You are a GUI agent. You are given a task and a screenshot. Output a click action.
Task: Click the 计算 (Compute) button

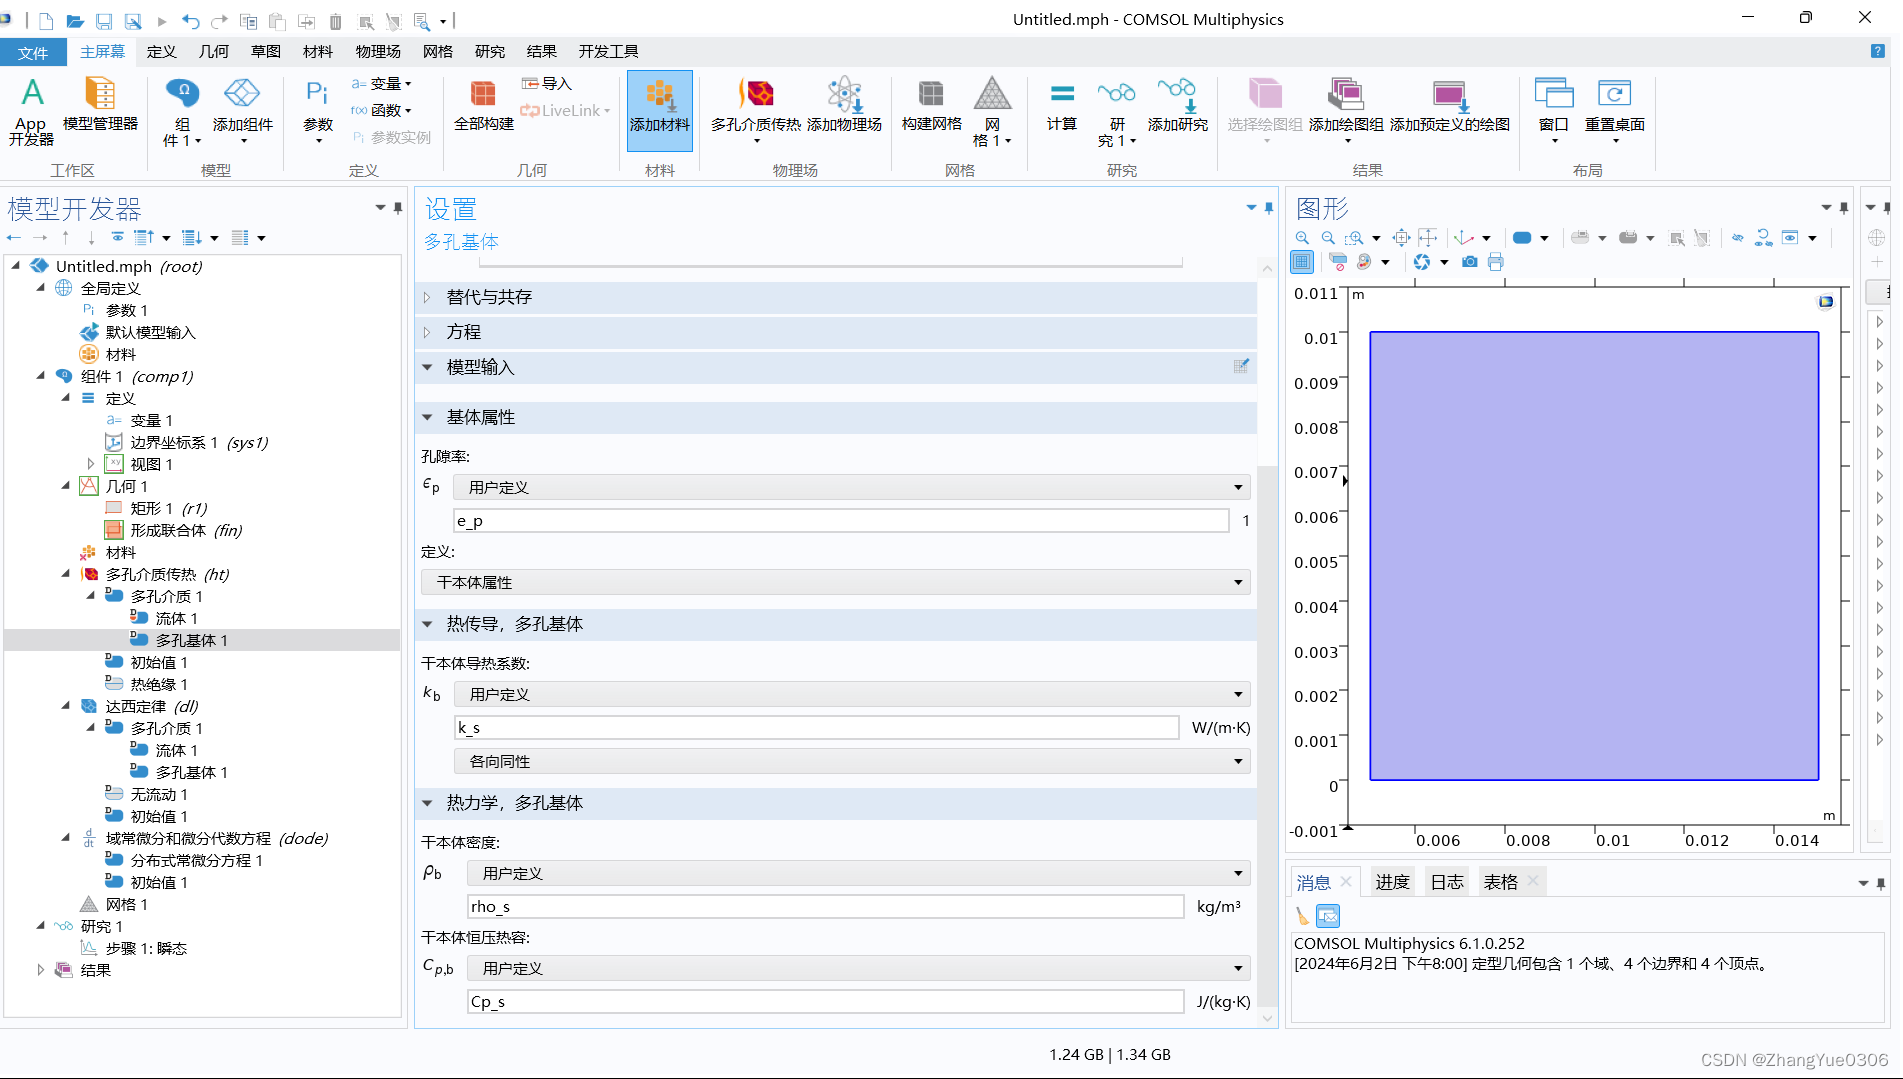(1062, 105)
